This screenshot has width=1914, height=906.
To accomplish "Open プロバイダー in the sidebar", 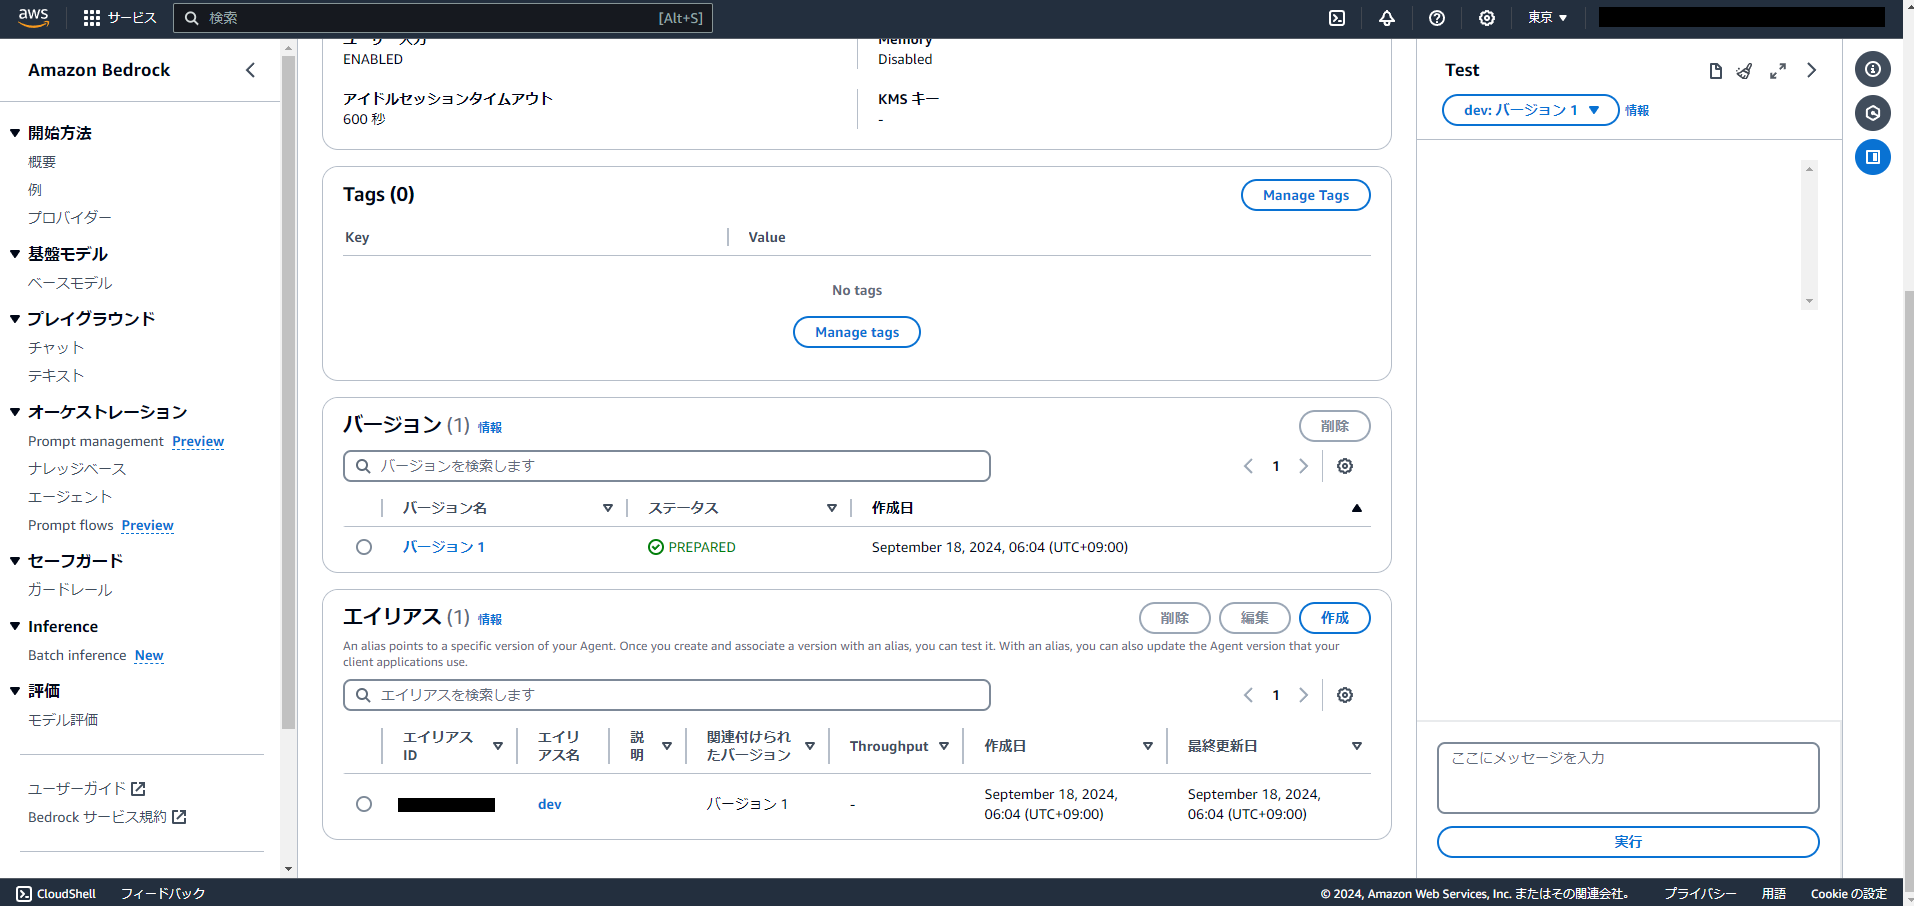I will (70, 217).
